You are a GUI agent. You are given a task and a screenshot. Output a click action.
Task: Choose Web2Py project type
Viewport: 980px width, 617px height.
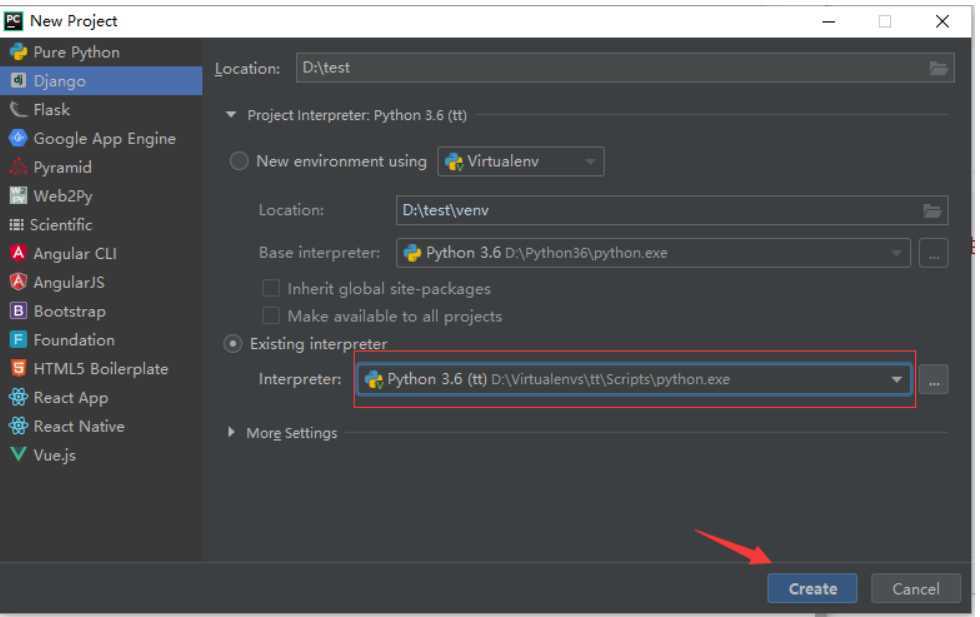101,196
